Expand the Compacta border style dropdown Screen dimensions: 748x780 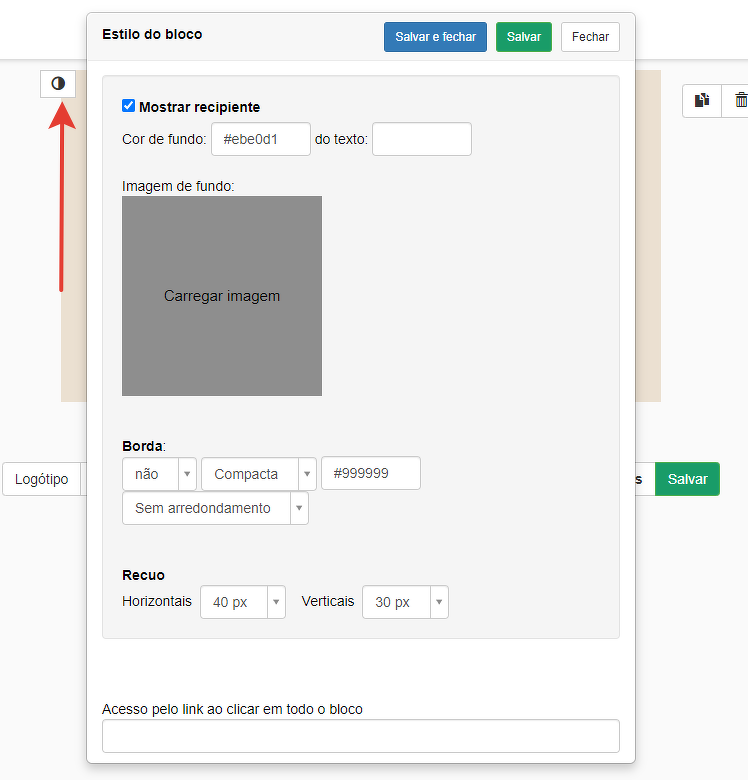tap(258, 474)
